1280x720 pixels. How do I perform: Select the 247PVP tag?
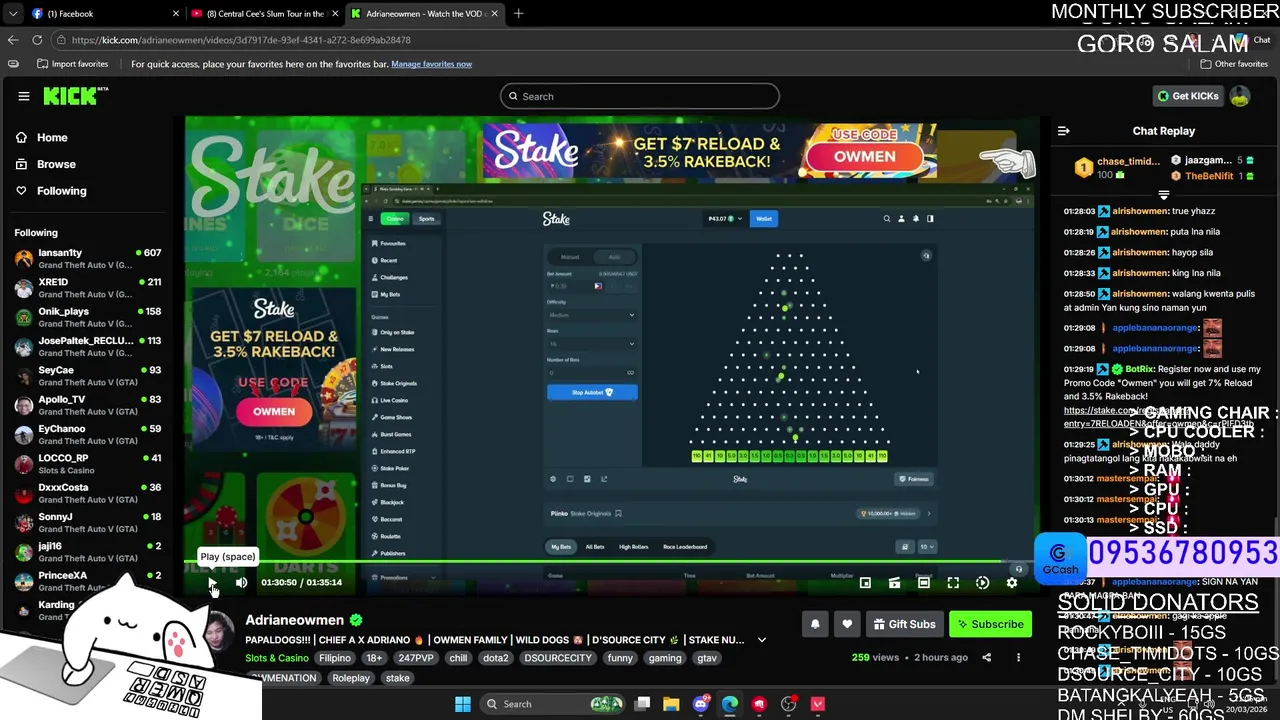coord(415,658)
